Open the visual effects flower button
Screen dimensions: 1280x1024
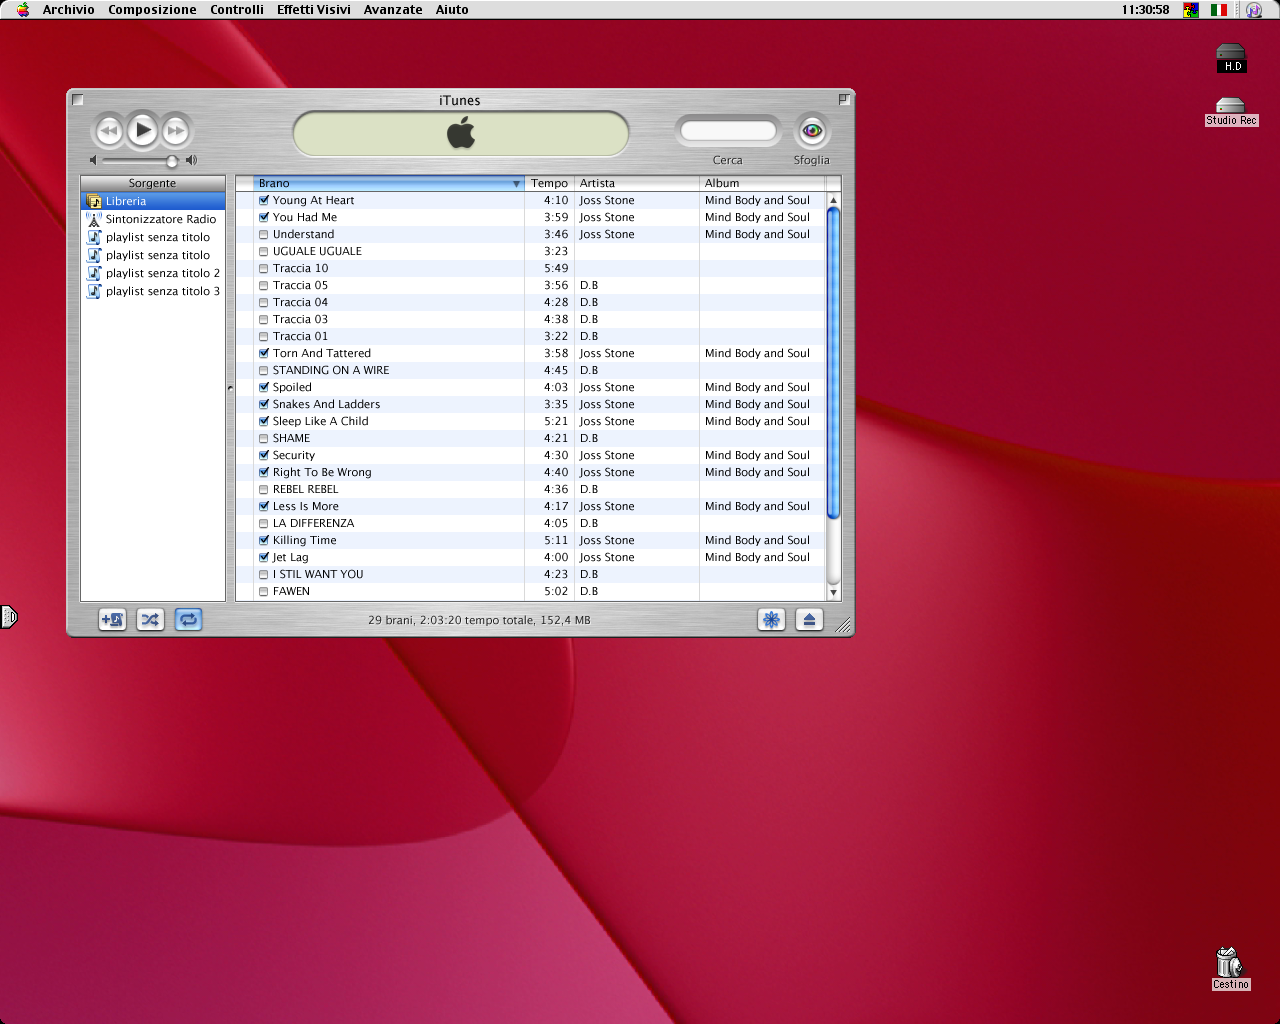(x=771, y=620)
